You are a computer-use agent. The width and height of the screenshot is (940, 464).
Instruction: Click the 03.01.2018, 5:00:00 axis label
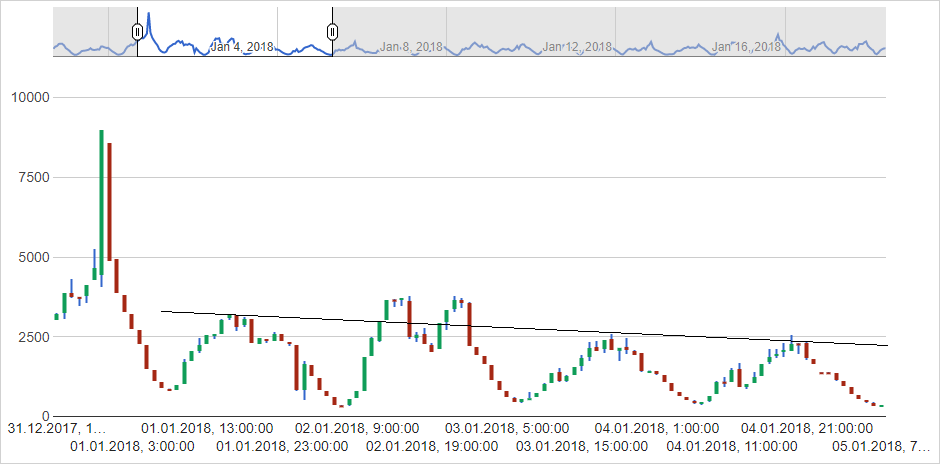(507, 429)
